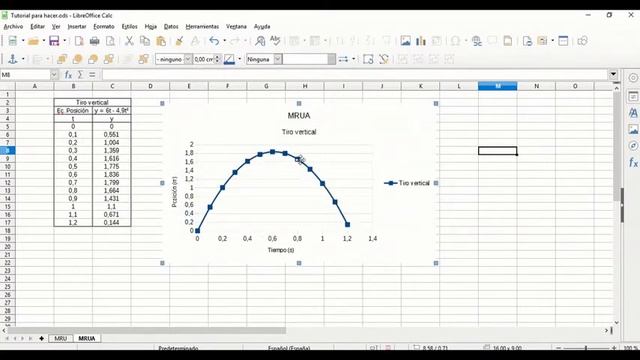
Task: Click cell containing 'y = 6t - 4,9t²'
Action: point(111,111)
